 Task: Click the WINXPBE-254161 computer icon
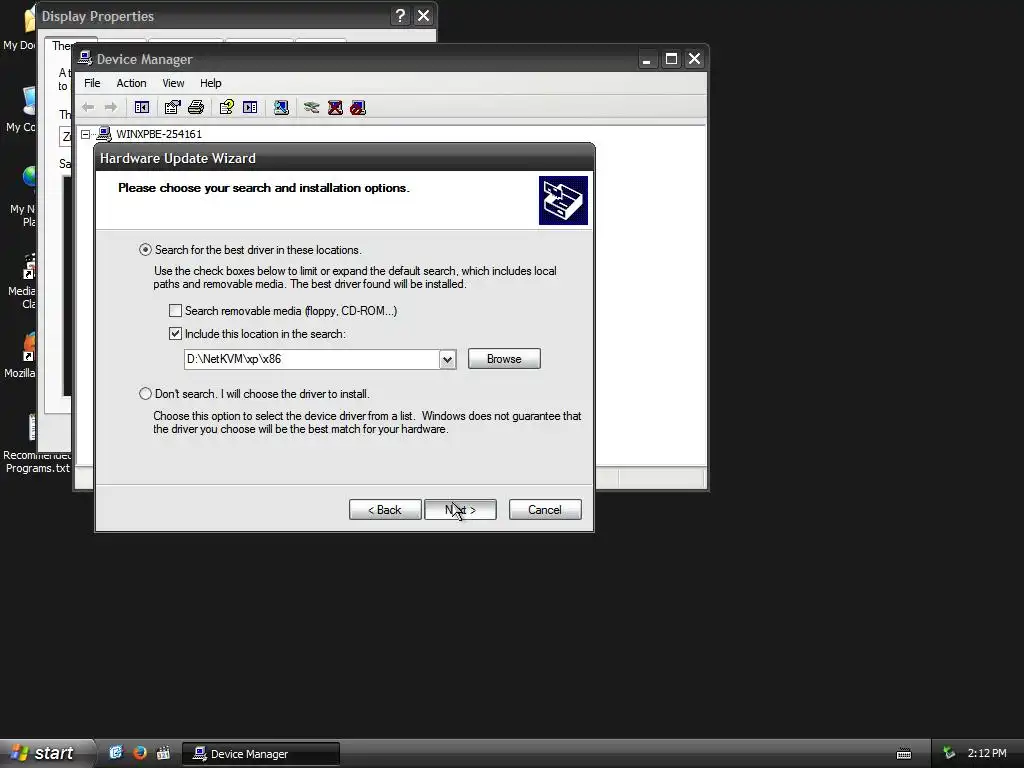click(104, 134)
